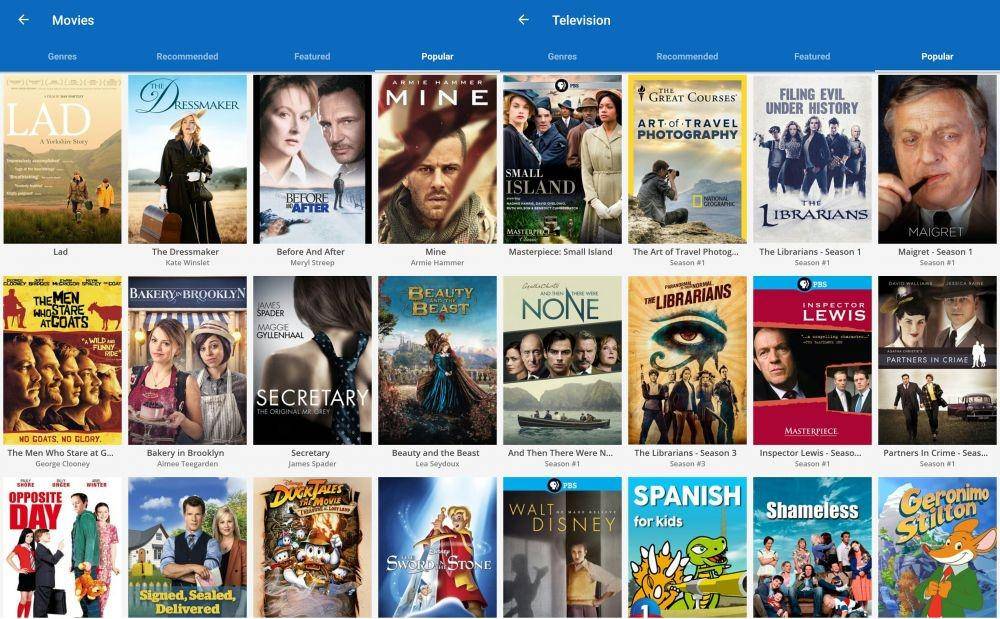This screenshot has height=619, width=1000.
Task: Click 'Meryl Streep' actor name
Action: pyautogui.click(x=312, y=263)
